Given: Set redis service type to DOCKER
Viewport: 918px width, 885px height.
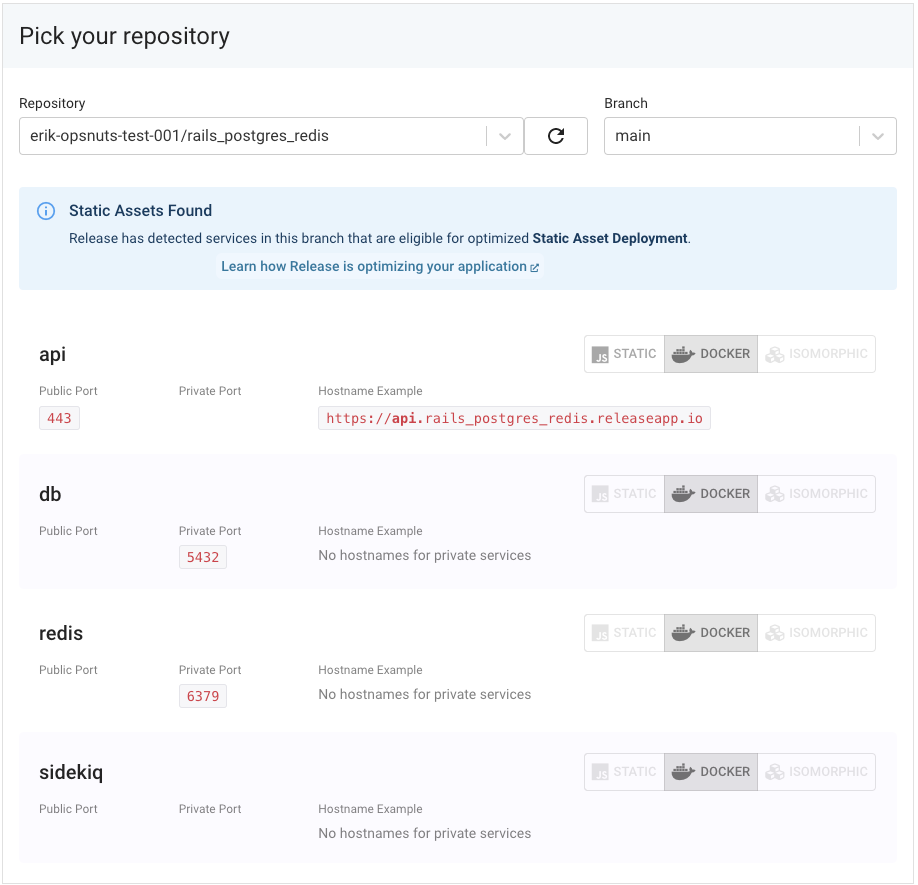Looking at the screenshot, I should 711,633.
